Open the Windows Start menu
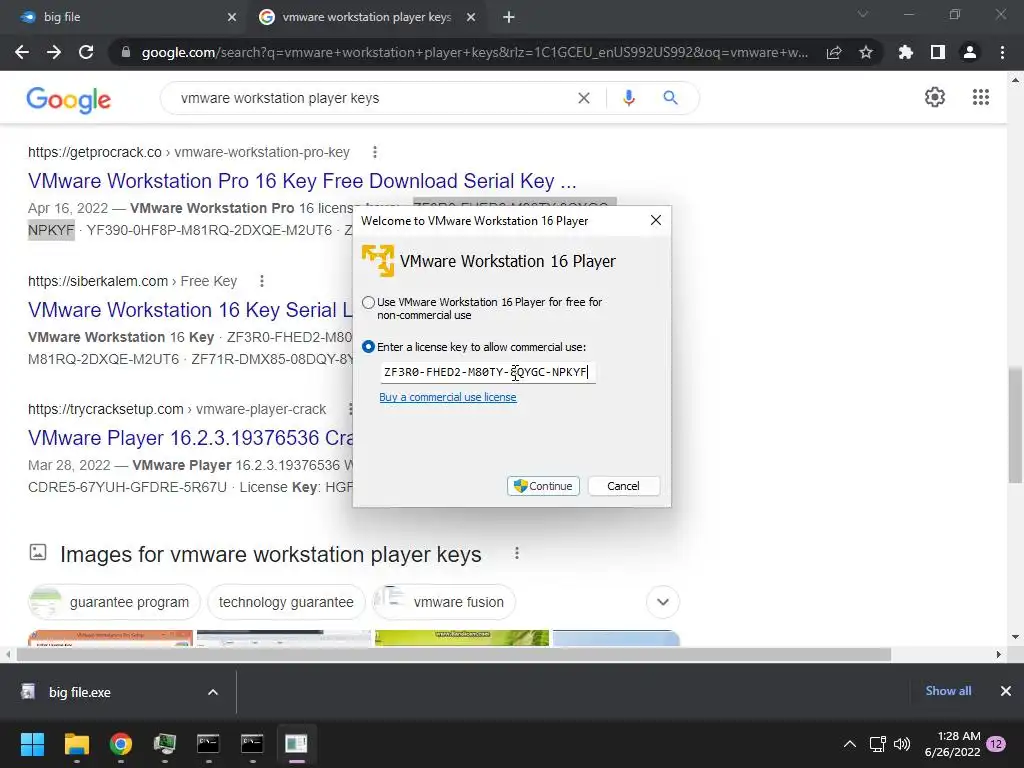 click(32, 744)
